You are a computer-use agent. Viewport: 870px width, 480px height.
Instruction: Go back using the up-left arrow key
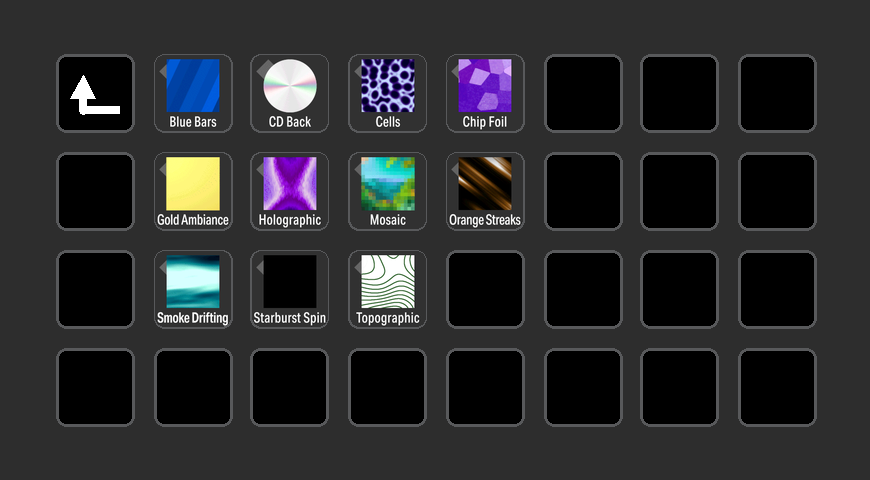pyautogui.click(x=95, y=93)
